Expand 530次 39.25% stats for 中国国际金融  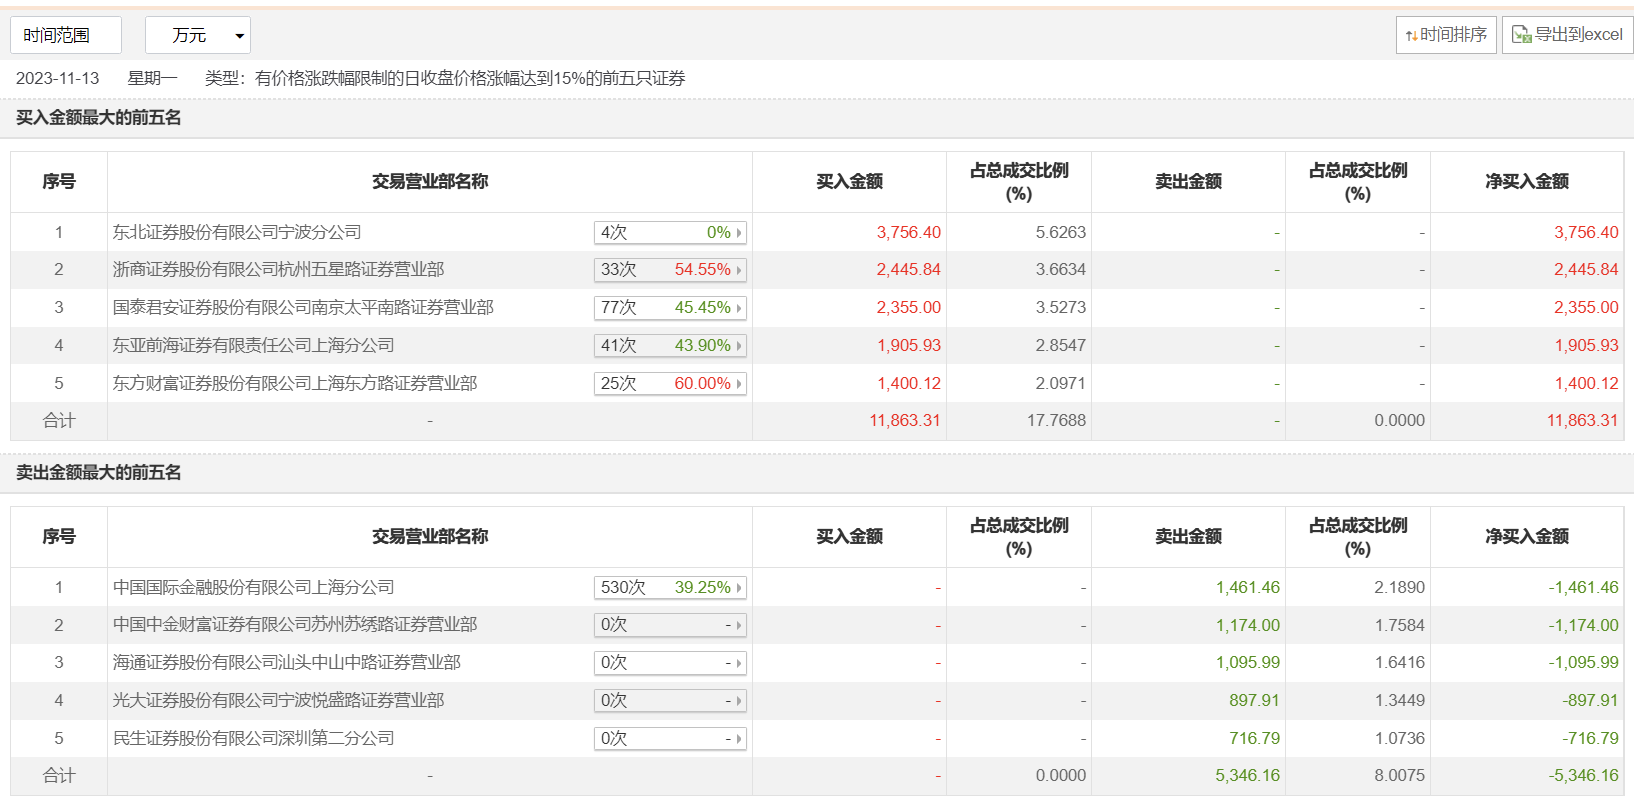(x=670, y=588)
